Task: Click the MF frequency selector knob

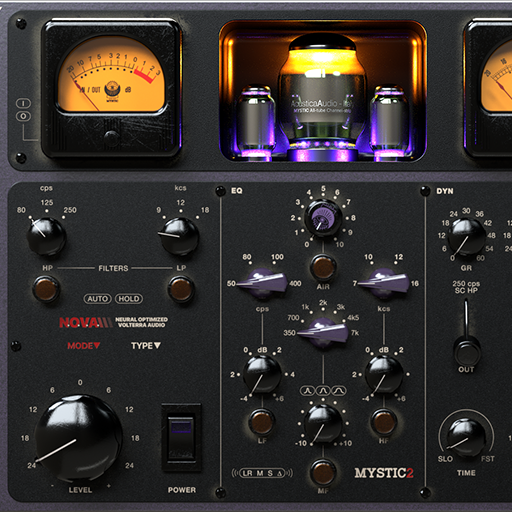Action: (323, 333)
